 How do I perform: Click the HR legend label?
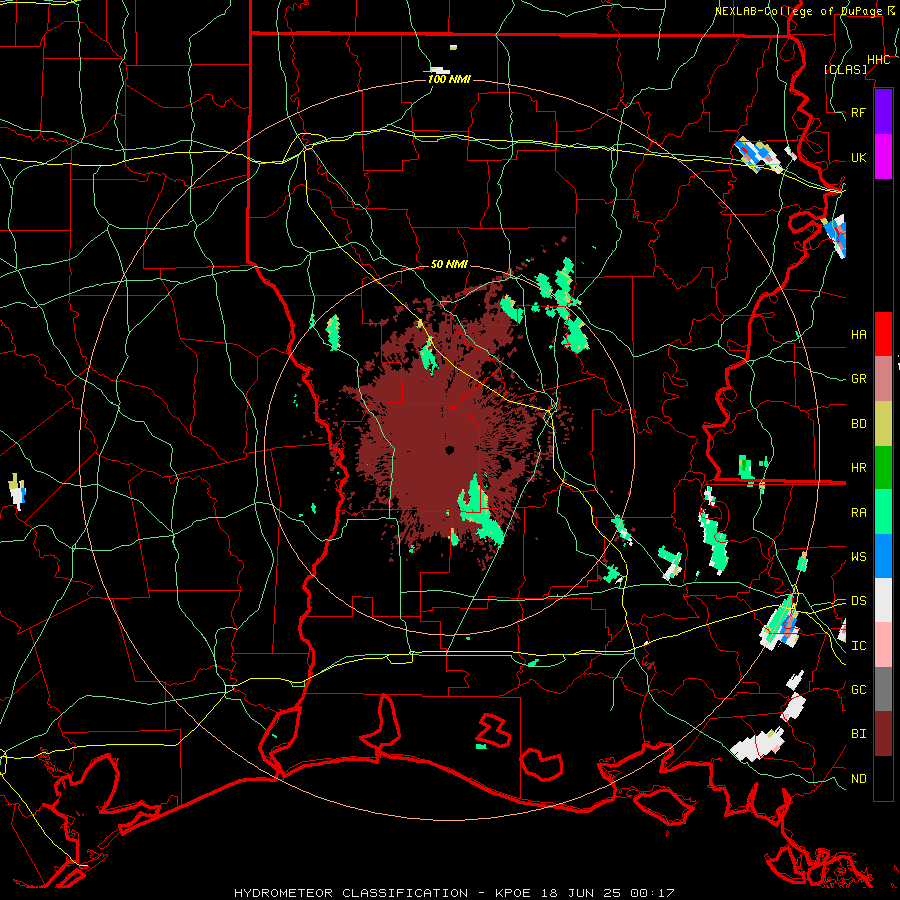coord(859,468)
